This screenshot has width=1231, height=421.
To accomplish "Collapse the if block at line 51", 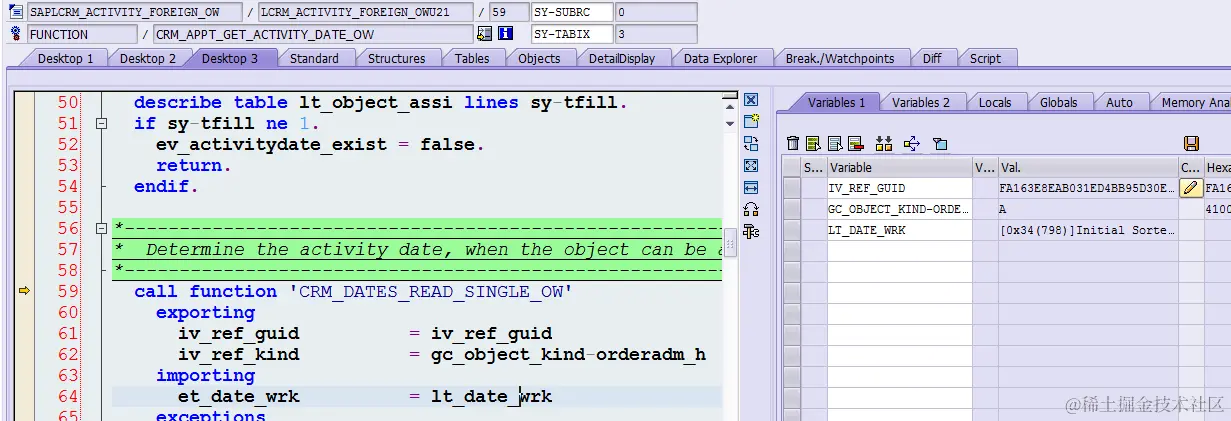I will tap(100, 124).
